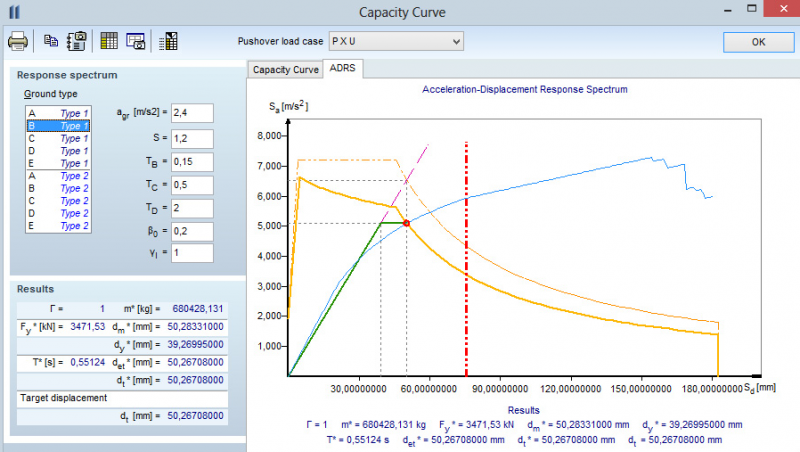
Task: Add drawing to gallery icon
Action: point(77,41)
